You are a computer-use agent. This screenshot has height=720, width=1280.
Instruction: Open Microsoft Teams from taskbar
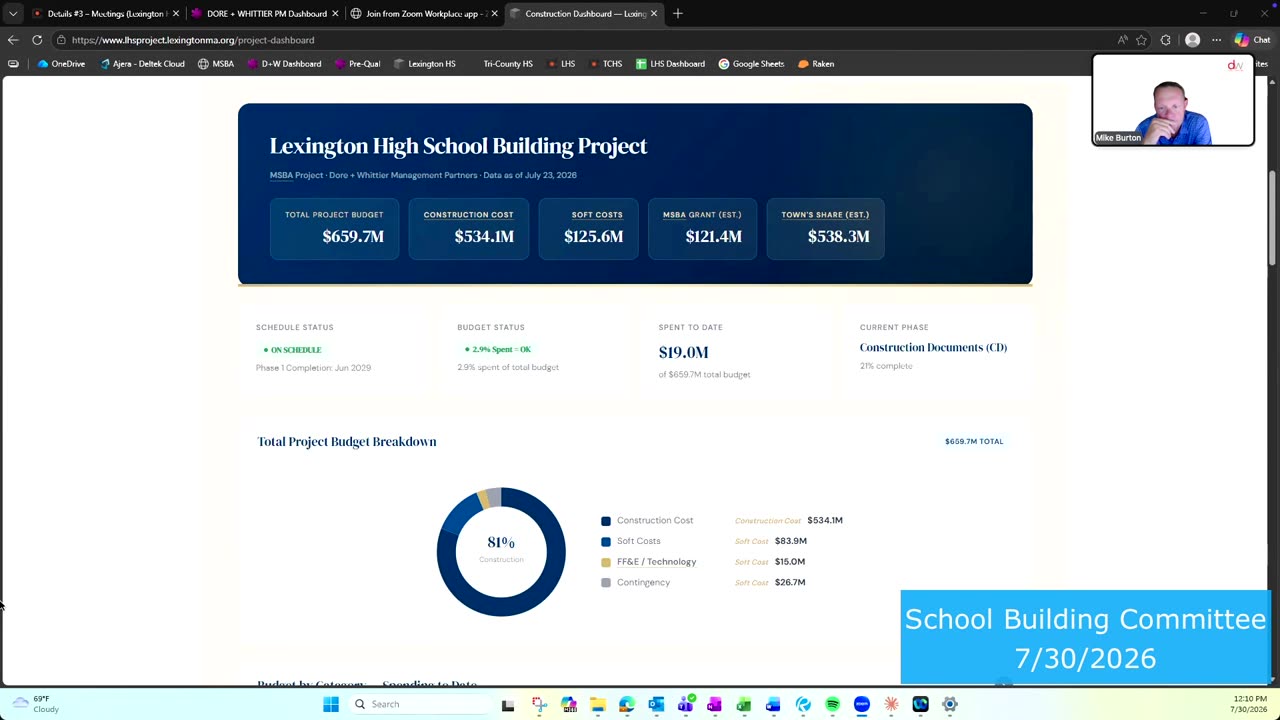coord(685,704)
